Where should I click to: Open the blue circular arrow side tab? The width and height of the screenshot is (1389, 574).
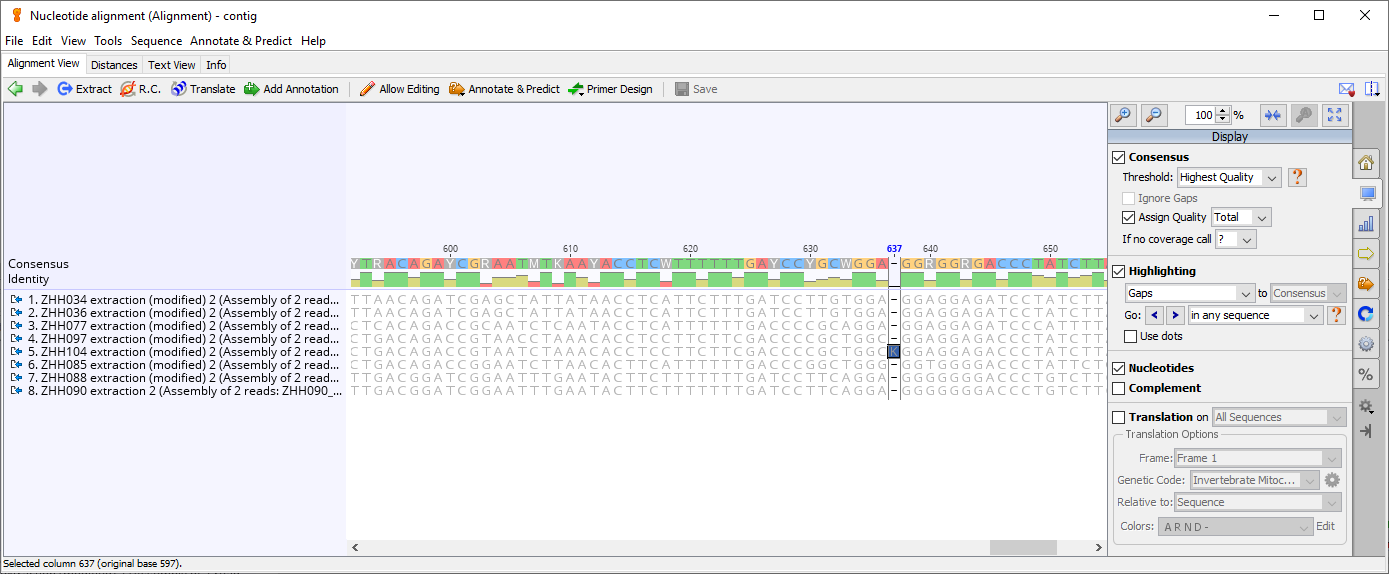(x=1366, y=314)
